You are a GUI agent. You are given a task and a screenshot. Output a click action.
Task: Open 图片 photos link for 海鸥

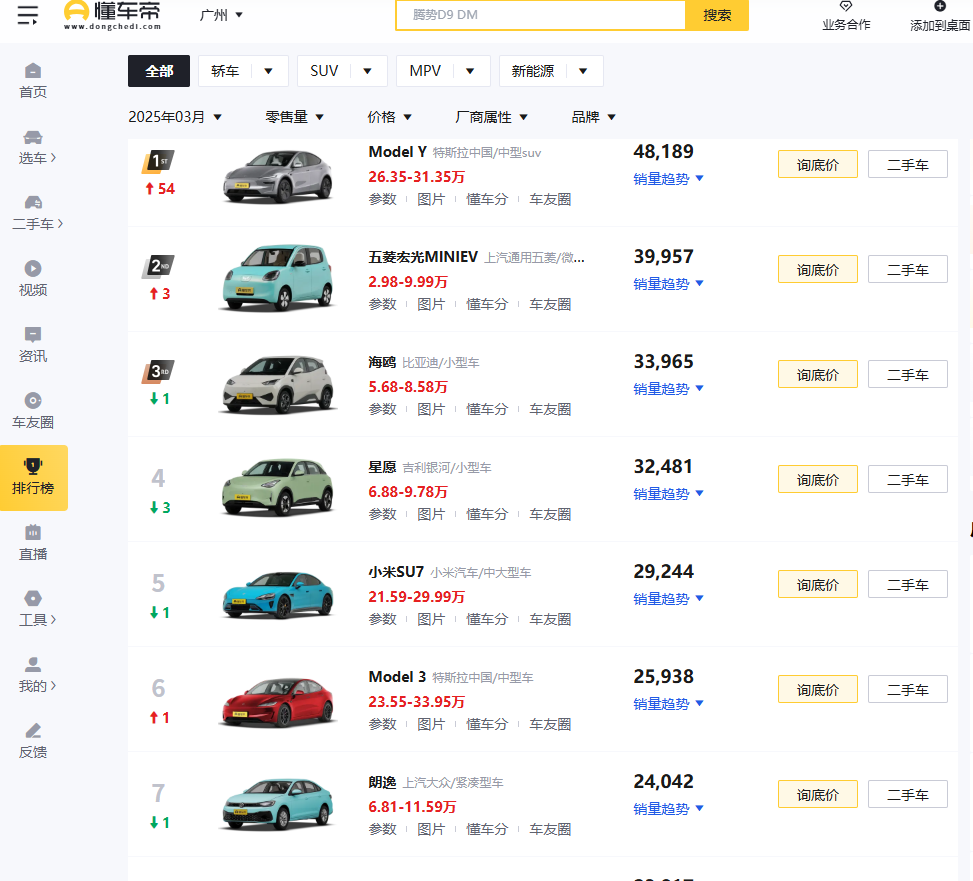(431, 409)
